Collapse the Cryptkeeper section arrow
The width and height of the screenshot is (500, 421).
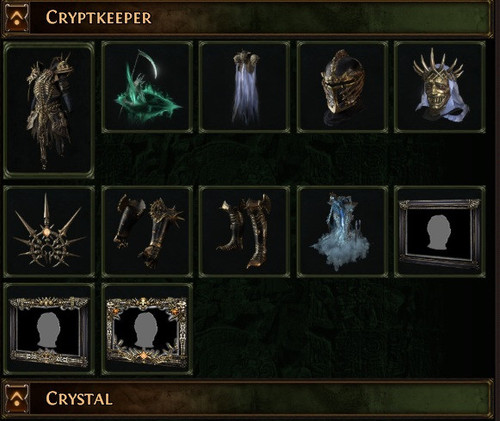pos(16,17)
